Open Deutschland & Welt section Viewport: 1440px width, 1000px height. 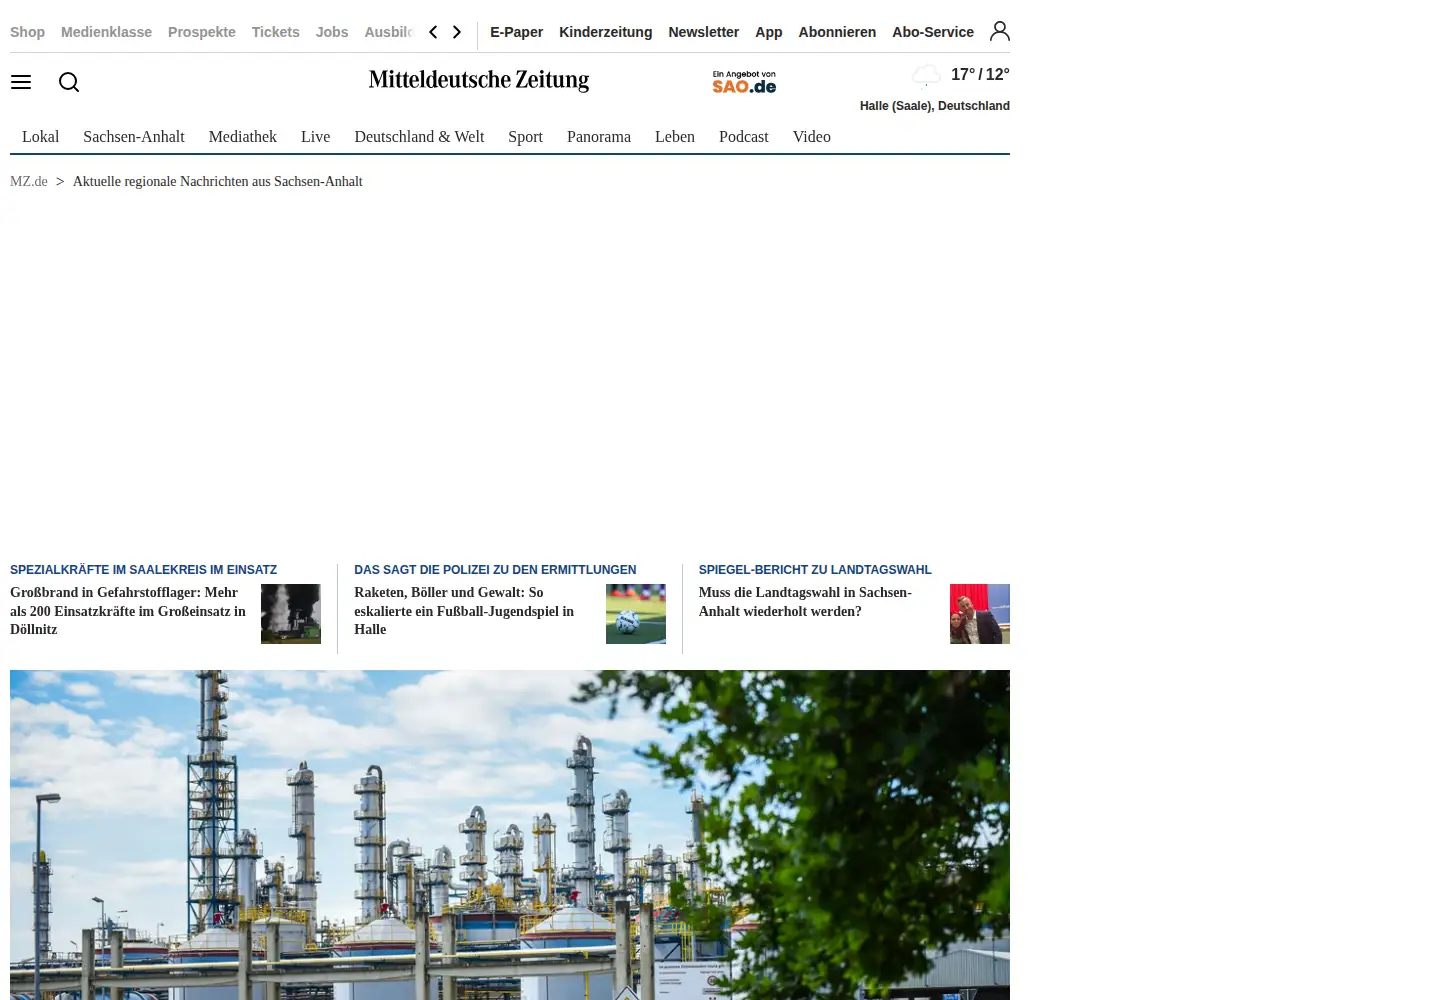click(x=419, y=137)
